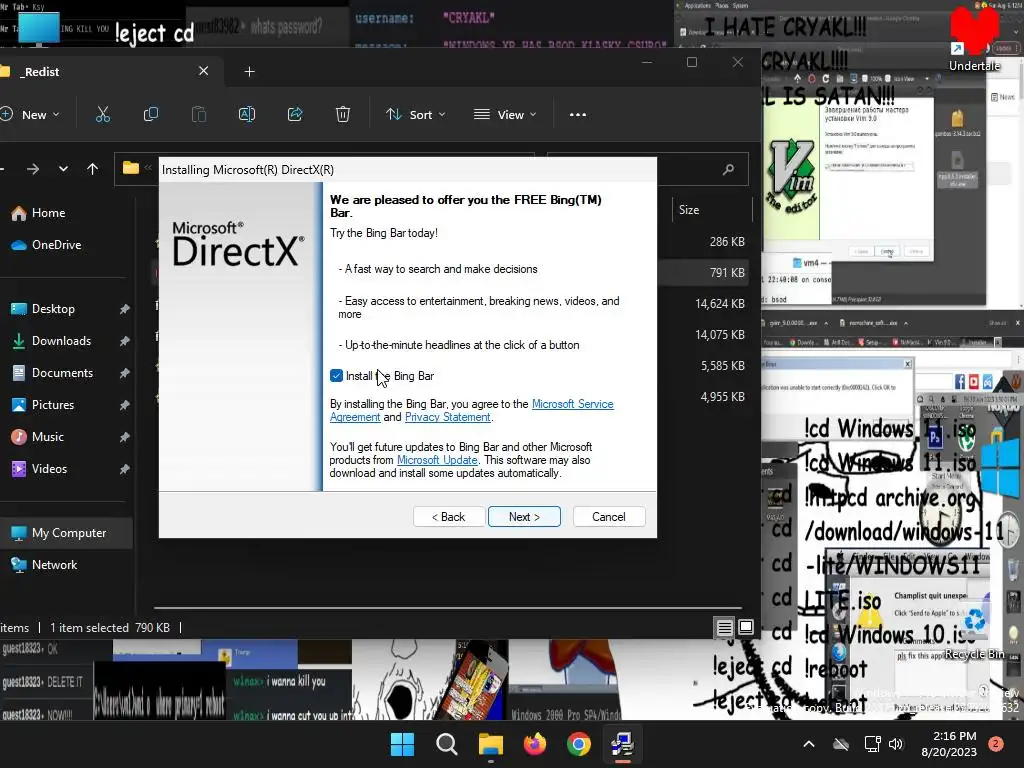Expand recent locations chevron next to Forward
This screenshot has height=768, width=1024.
click(x=63, y=169)
